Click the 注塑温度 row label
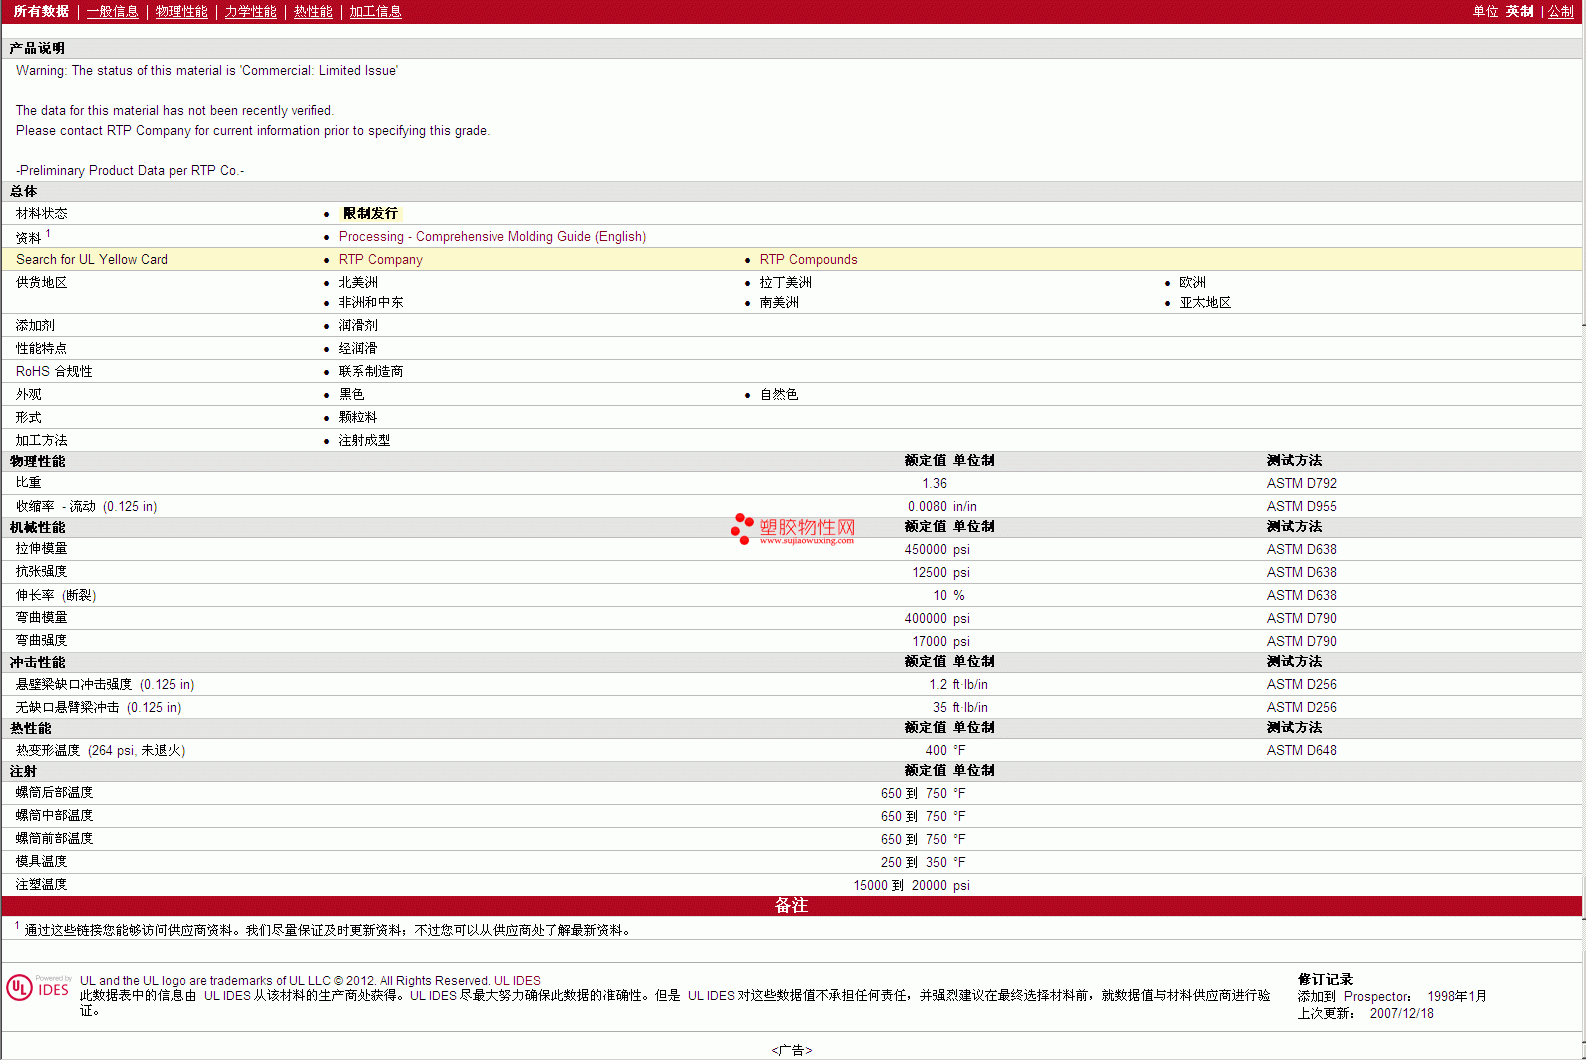 (42, 884)
